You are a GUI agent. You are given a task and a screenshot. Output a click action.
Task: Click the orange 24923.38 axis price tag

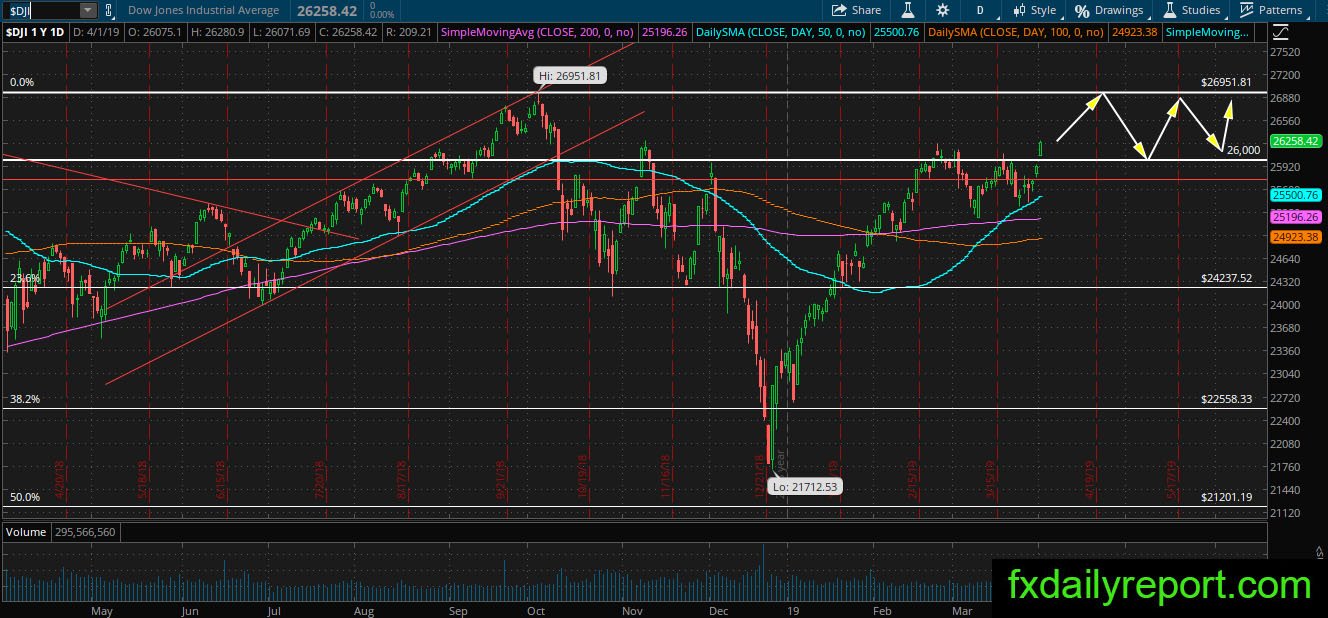coord(1295,237)
